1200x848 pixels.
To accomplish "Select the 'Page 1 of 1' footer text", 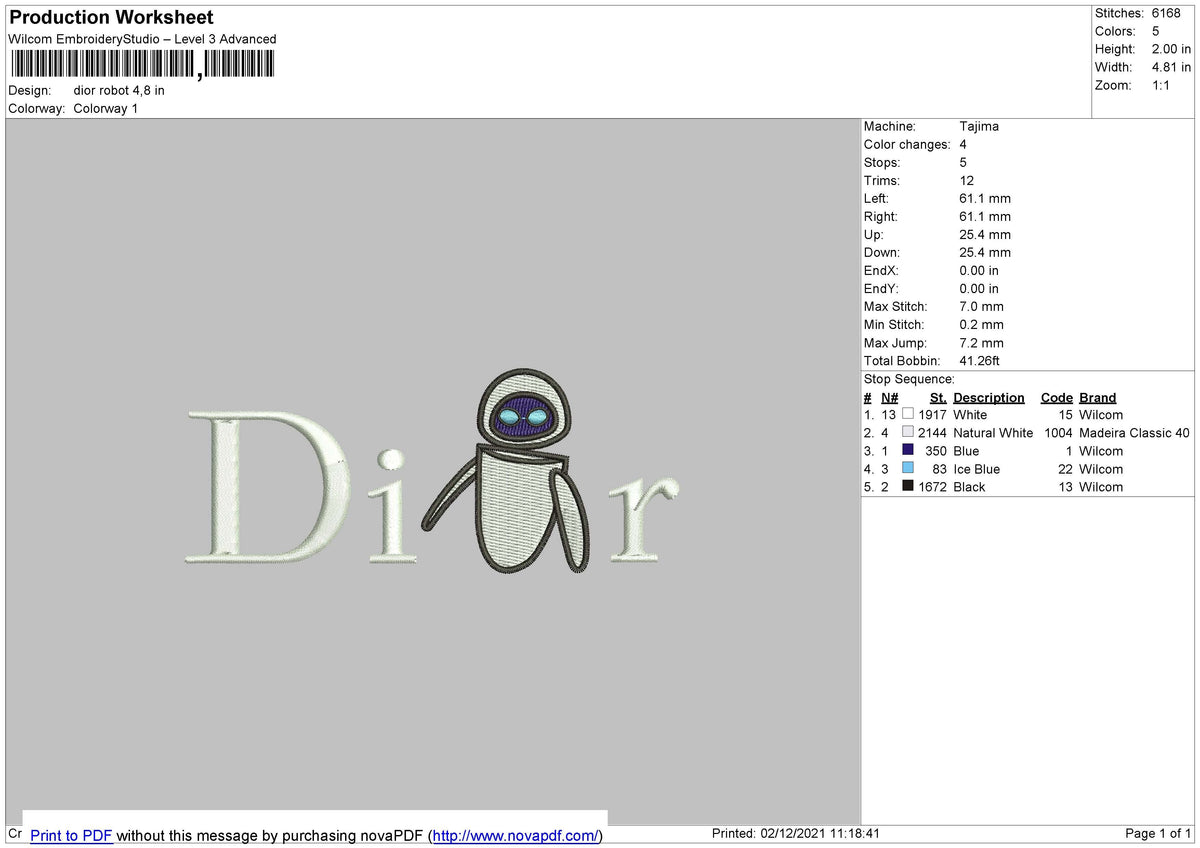I will tap(1158, 833).
